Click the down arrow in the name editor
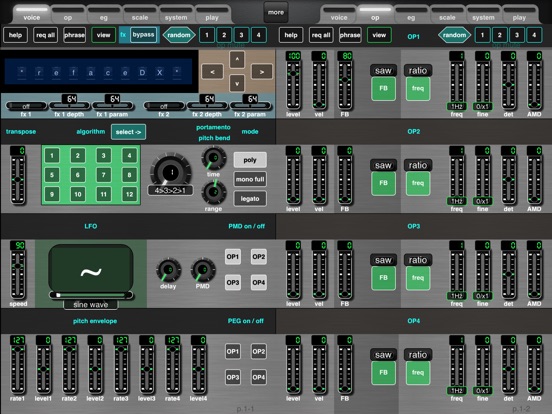Viewport: 552px width, 414px height. point(237,84)
